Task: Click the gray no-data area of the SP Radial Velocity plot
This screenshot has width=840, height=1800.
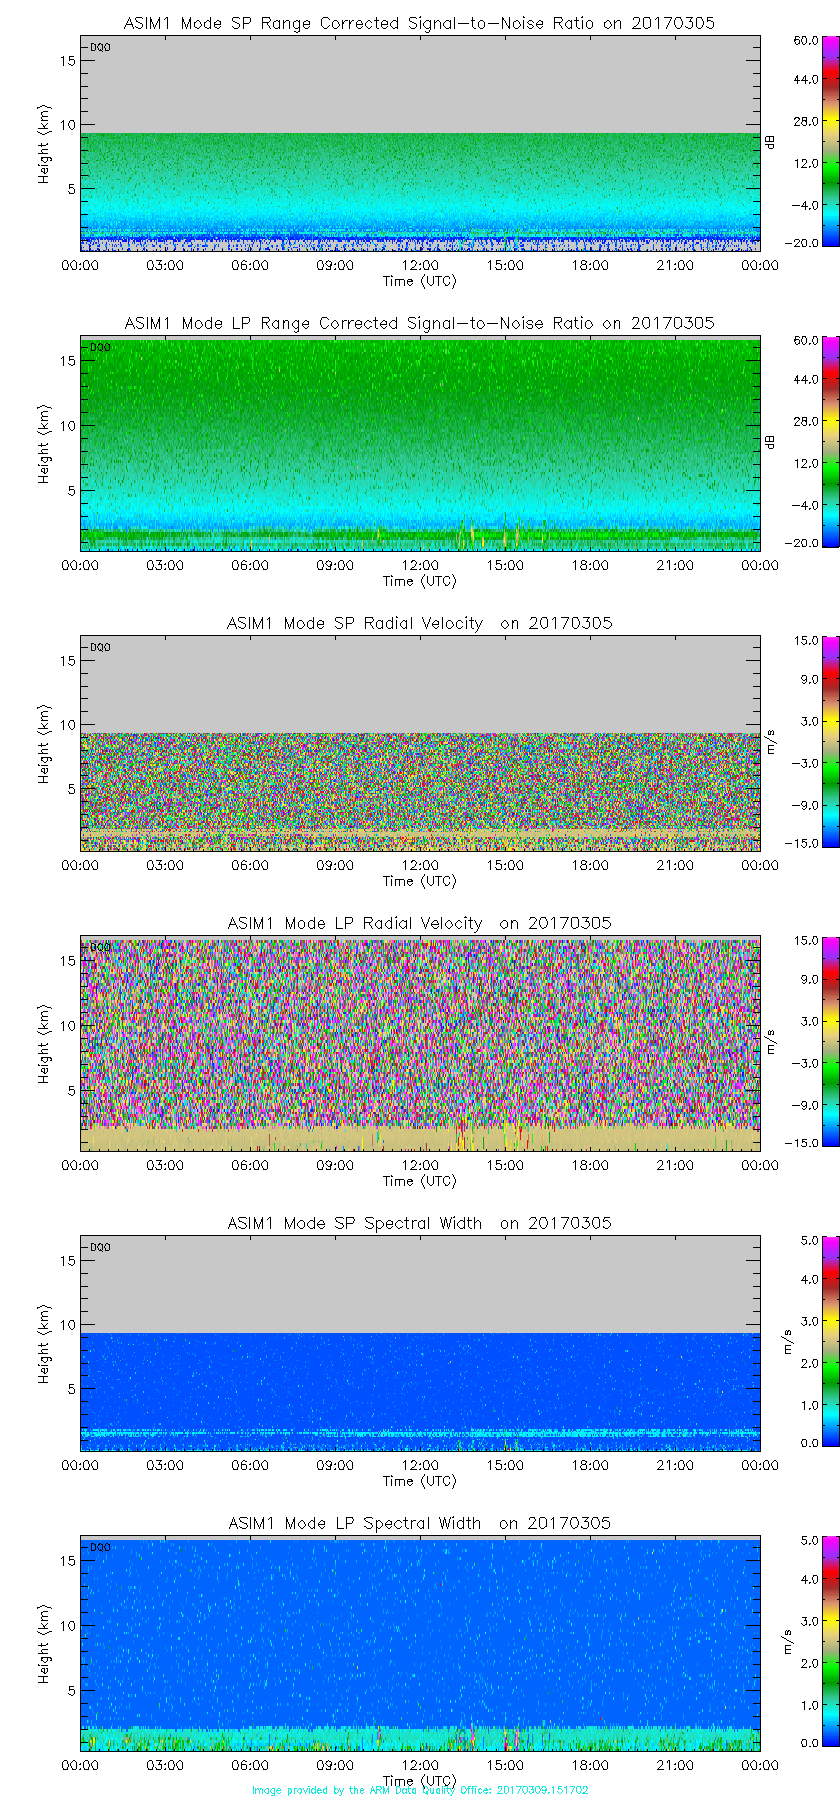Action: click(x=420, y=685)
